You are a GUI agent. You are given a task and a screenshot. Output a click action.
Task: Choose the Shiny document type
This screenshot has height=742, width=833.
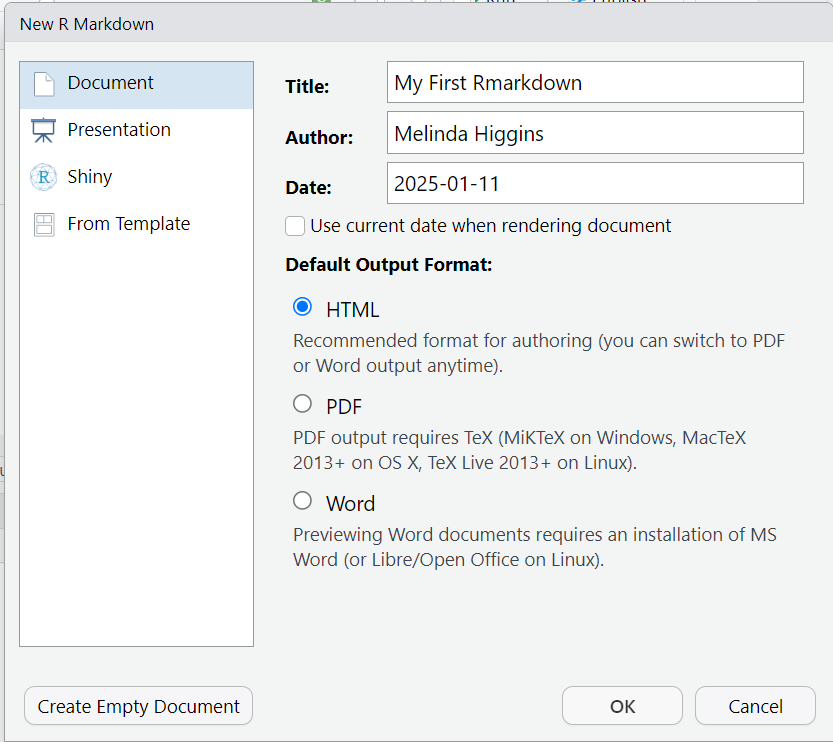click(90, 177)
